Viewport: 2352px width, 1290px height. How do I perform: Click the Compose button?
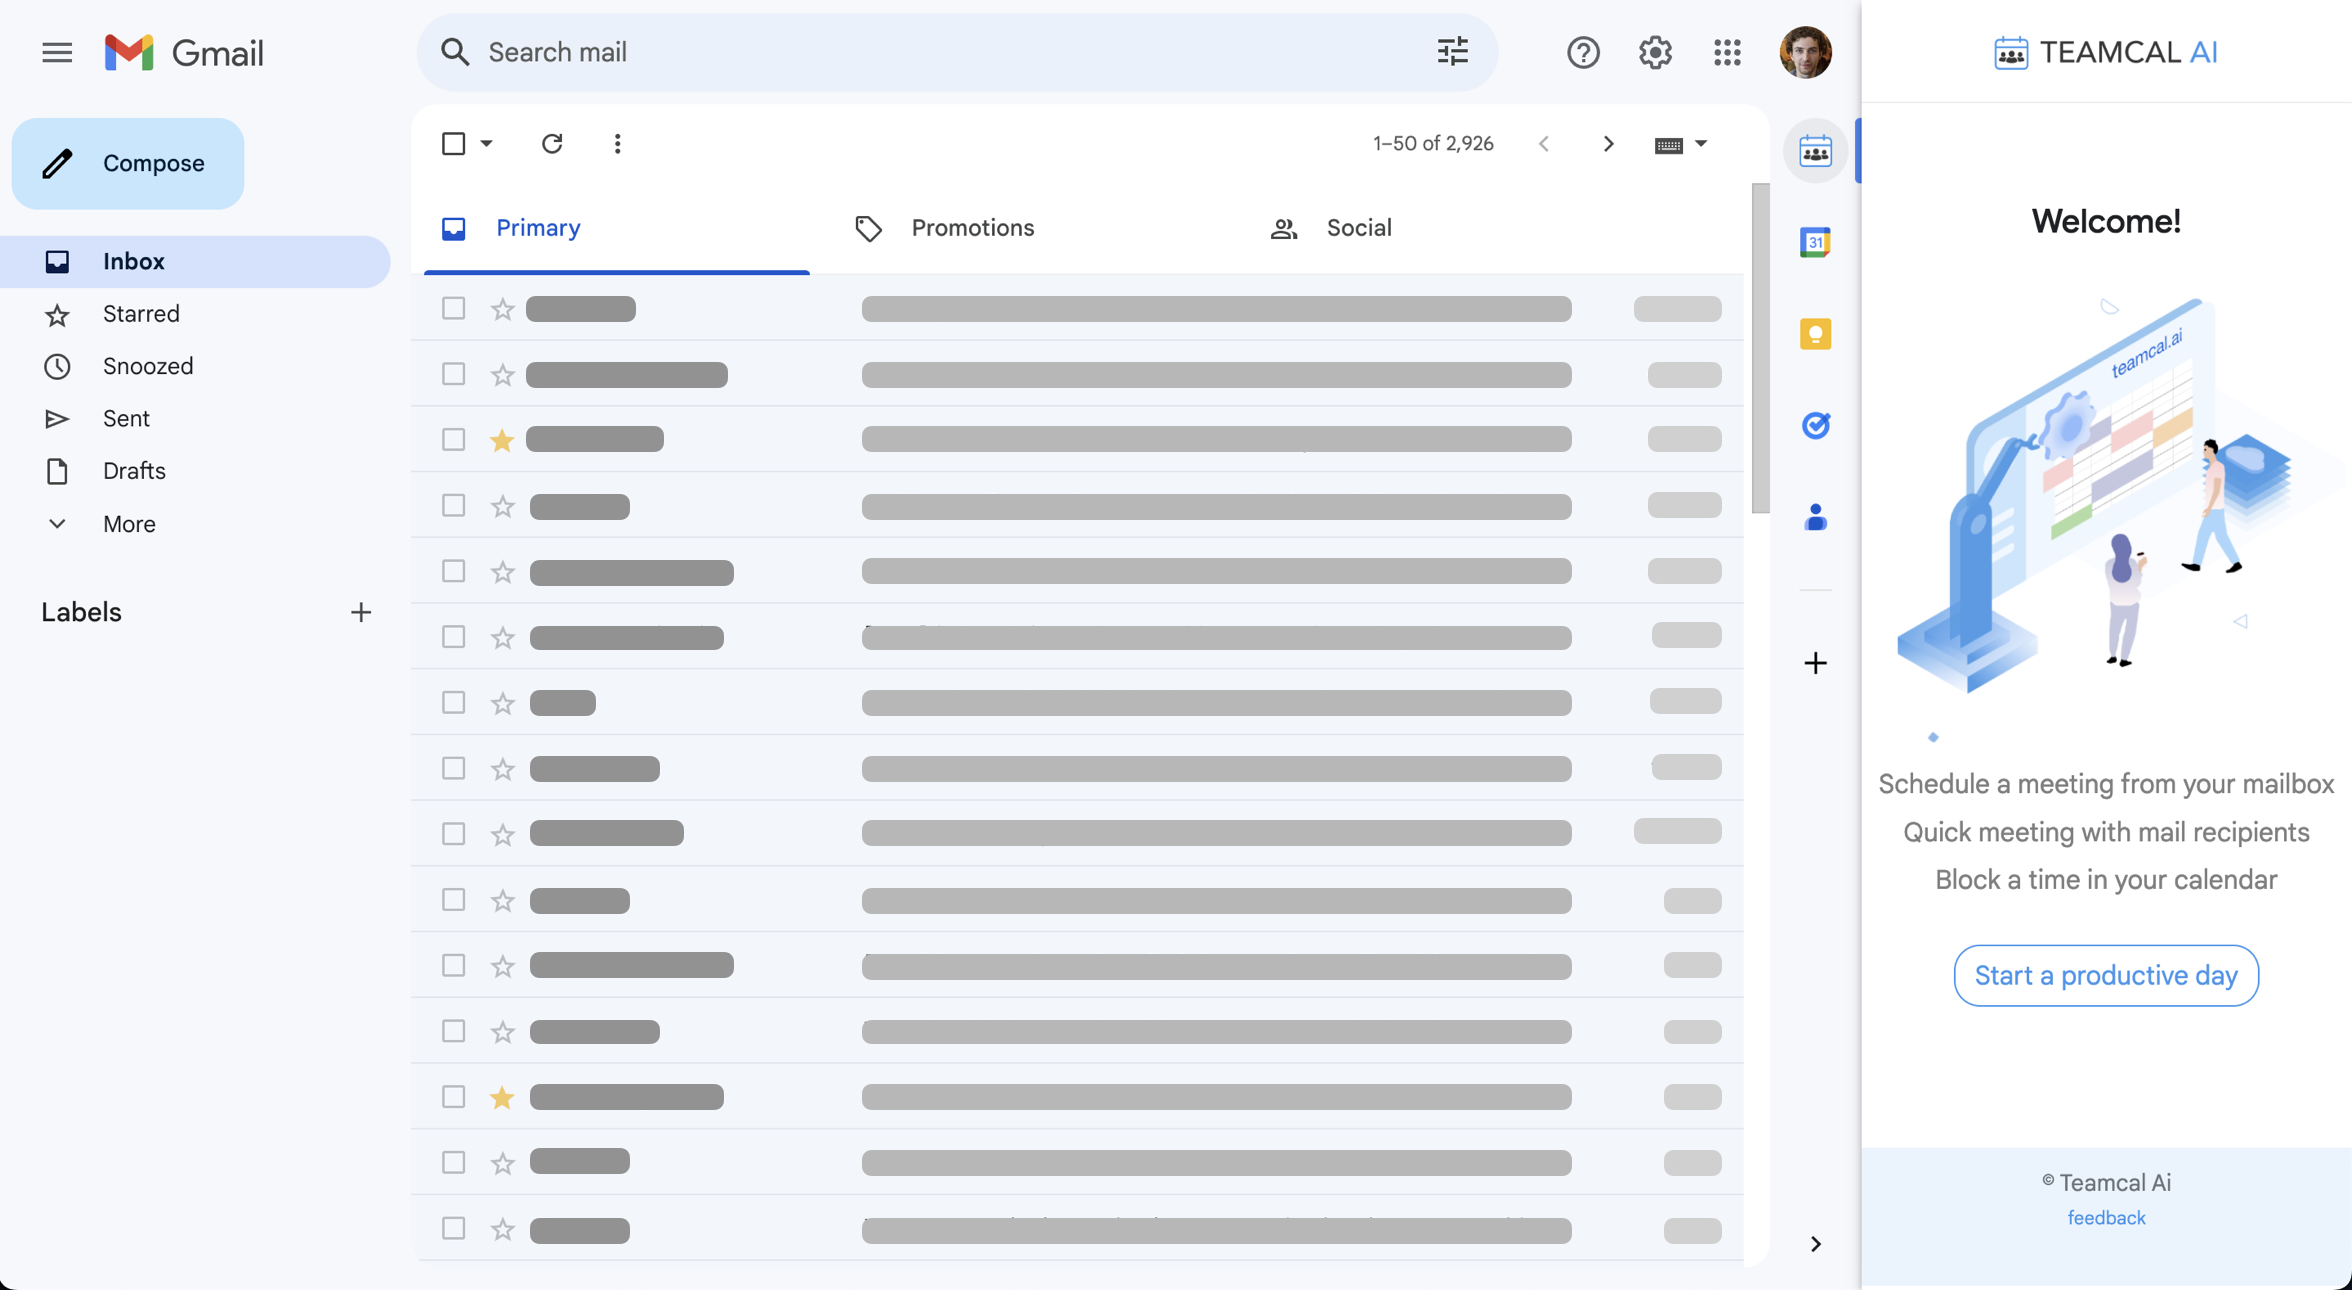tap(128, 163)
